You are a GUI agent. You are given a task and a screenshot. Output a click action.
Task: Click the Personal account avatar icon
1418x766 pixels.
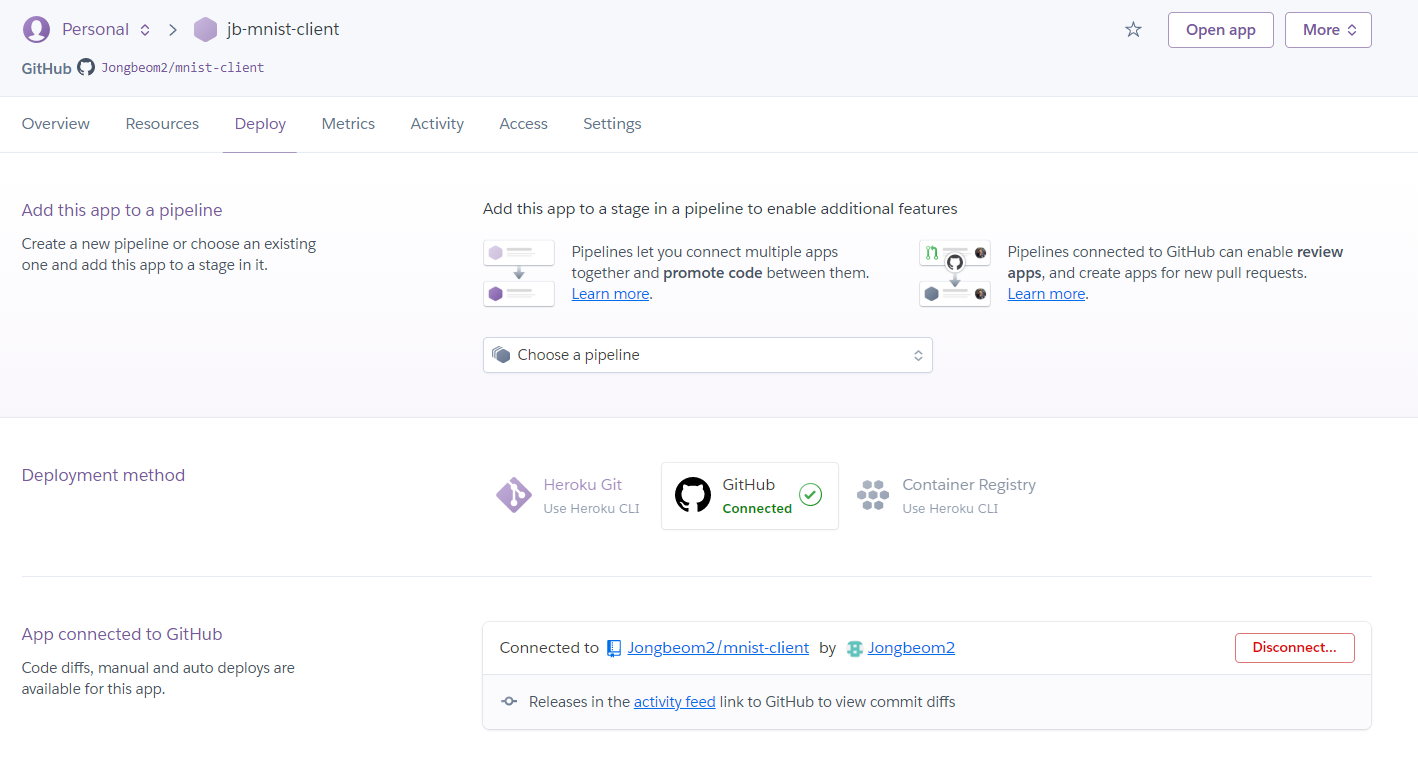[37, 30]
